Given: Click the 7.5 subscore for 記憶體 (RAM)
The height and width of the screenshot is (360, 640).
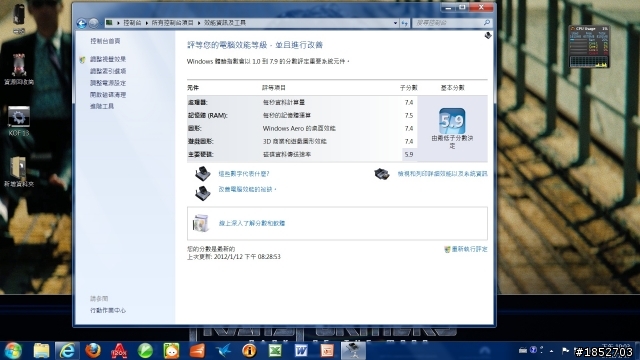Looking at the screenshot, I should pos(409,116).
